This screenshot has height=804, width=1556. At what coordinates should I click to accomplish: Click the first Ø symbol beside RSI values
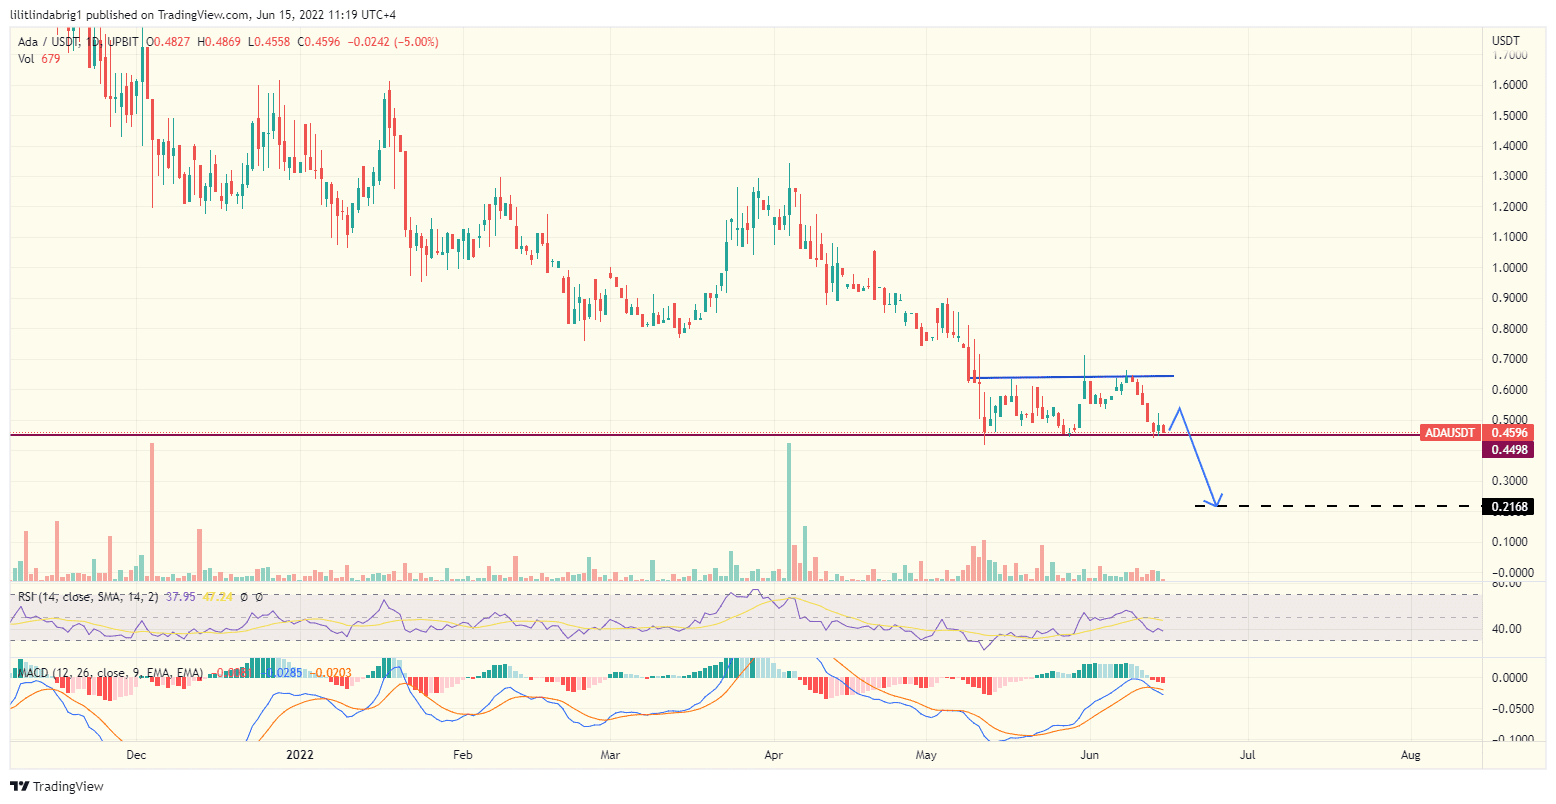point(243,596)
